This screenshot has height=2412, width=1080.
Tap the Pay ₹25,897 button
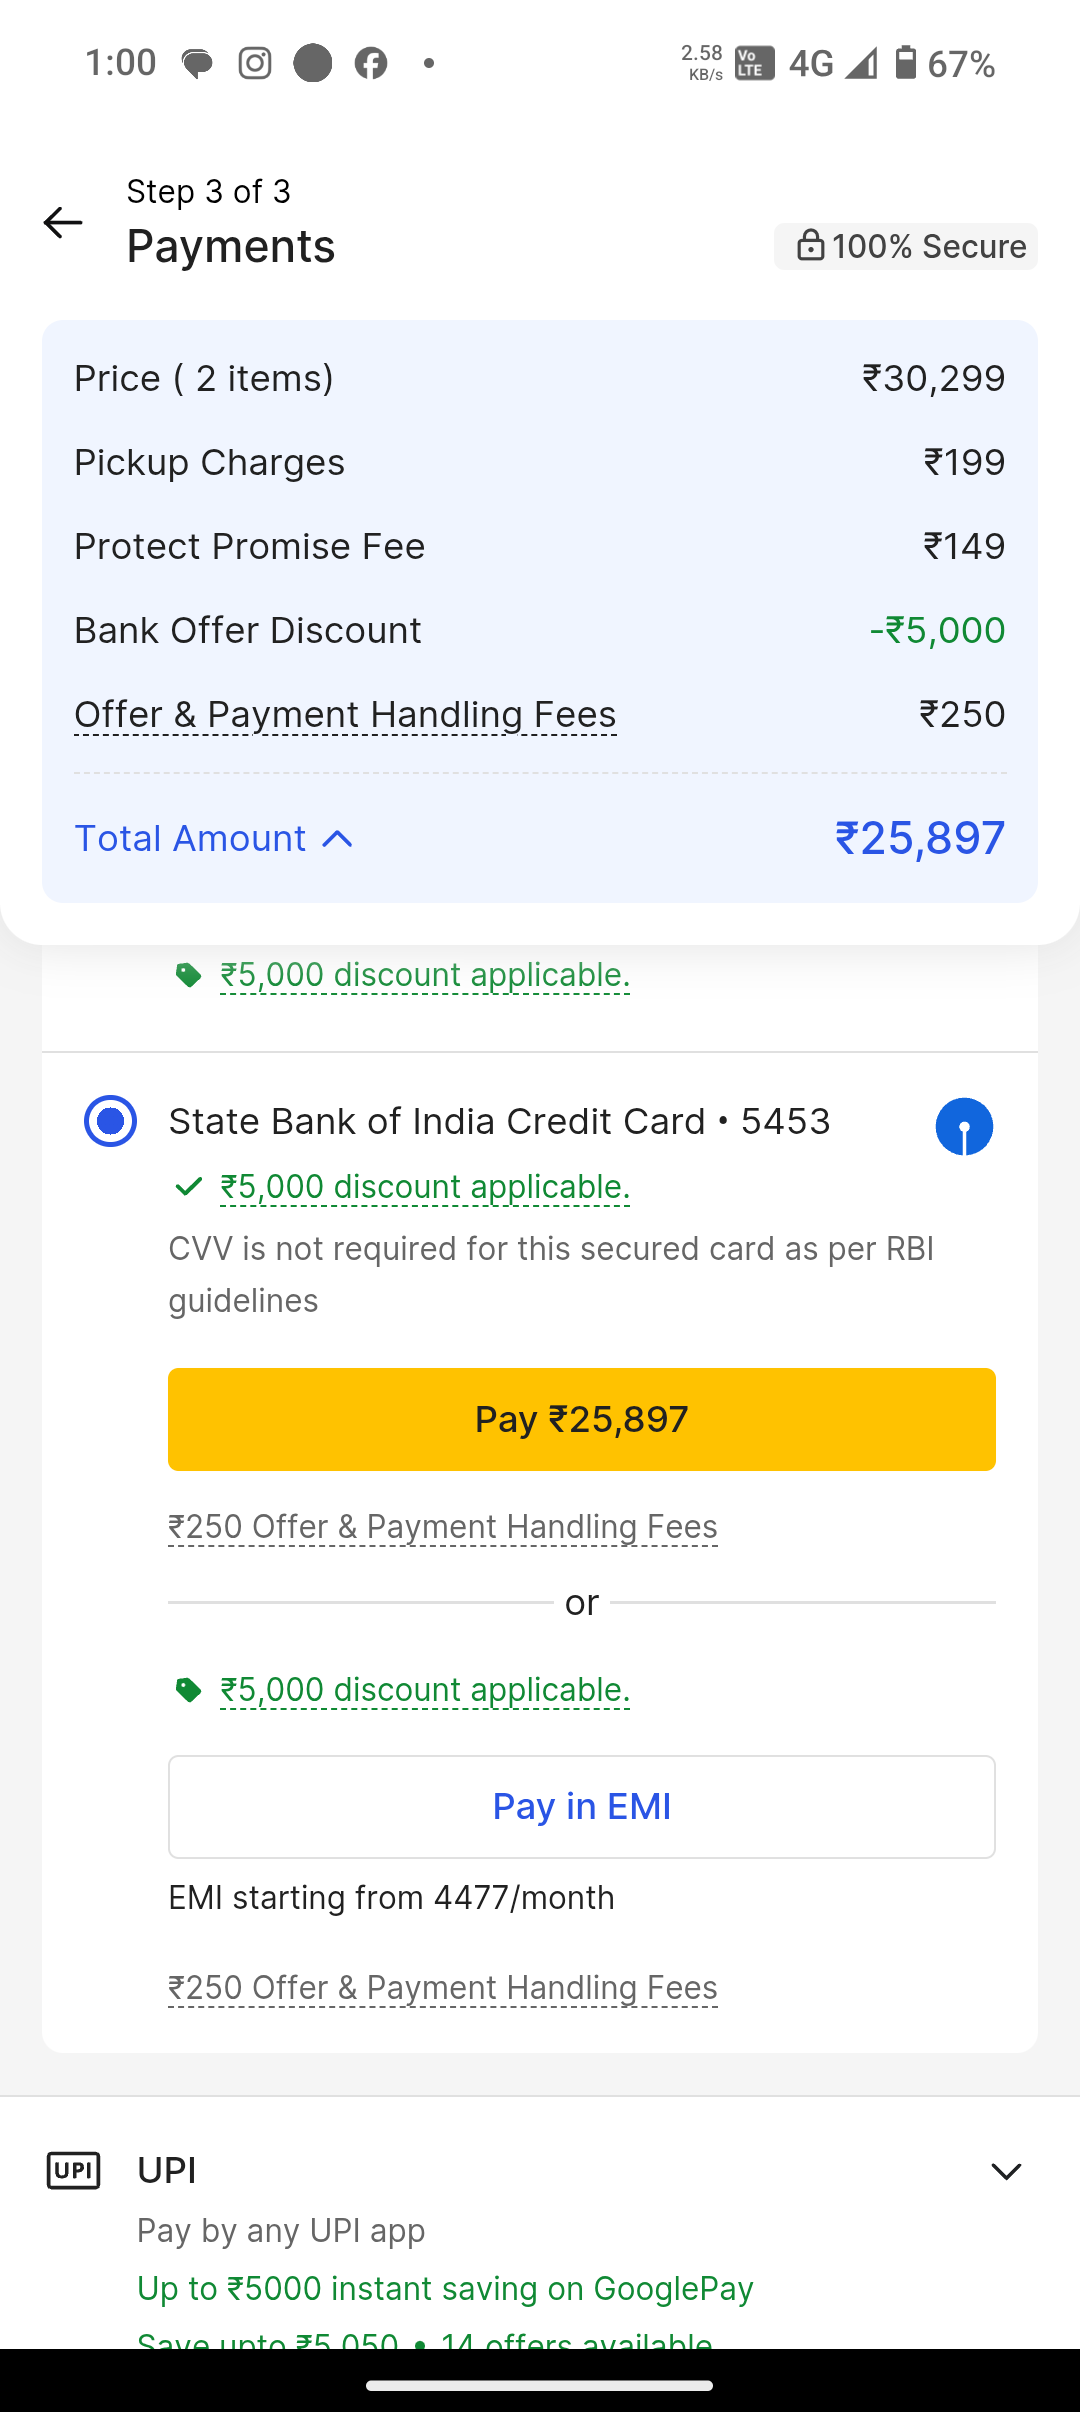581,1419
